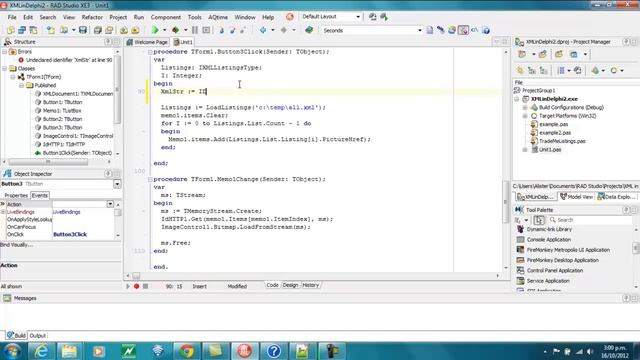This screenshot has height=360, width=640.
Task: Open the Seconds combo box dropdown
Action: coord(420,30)
